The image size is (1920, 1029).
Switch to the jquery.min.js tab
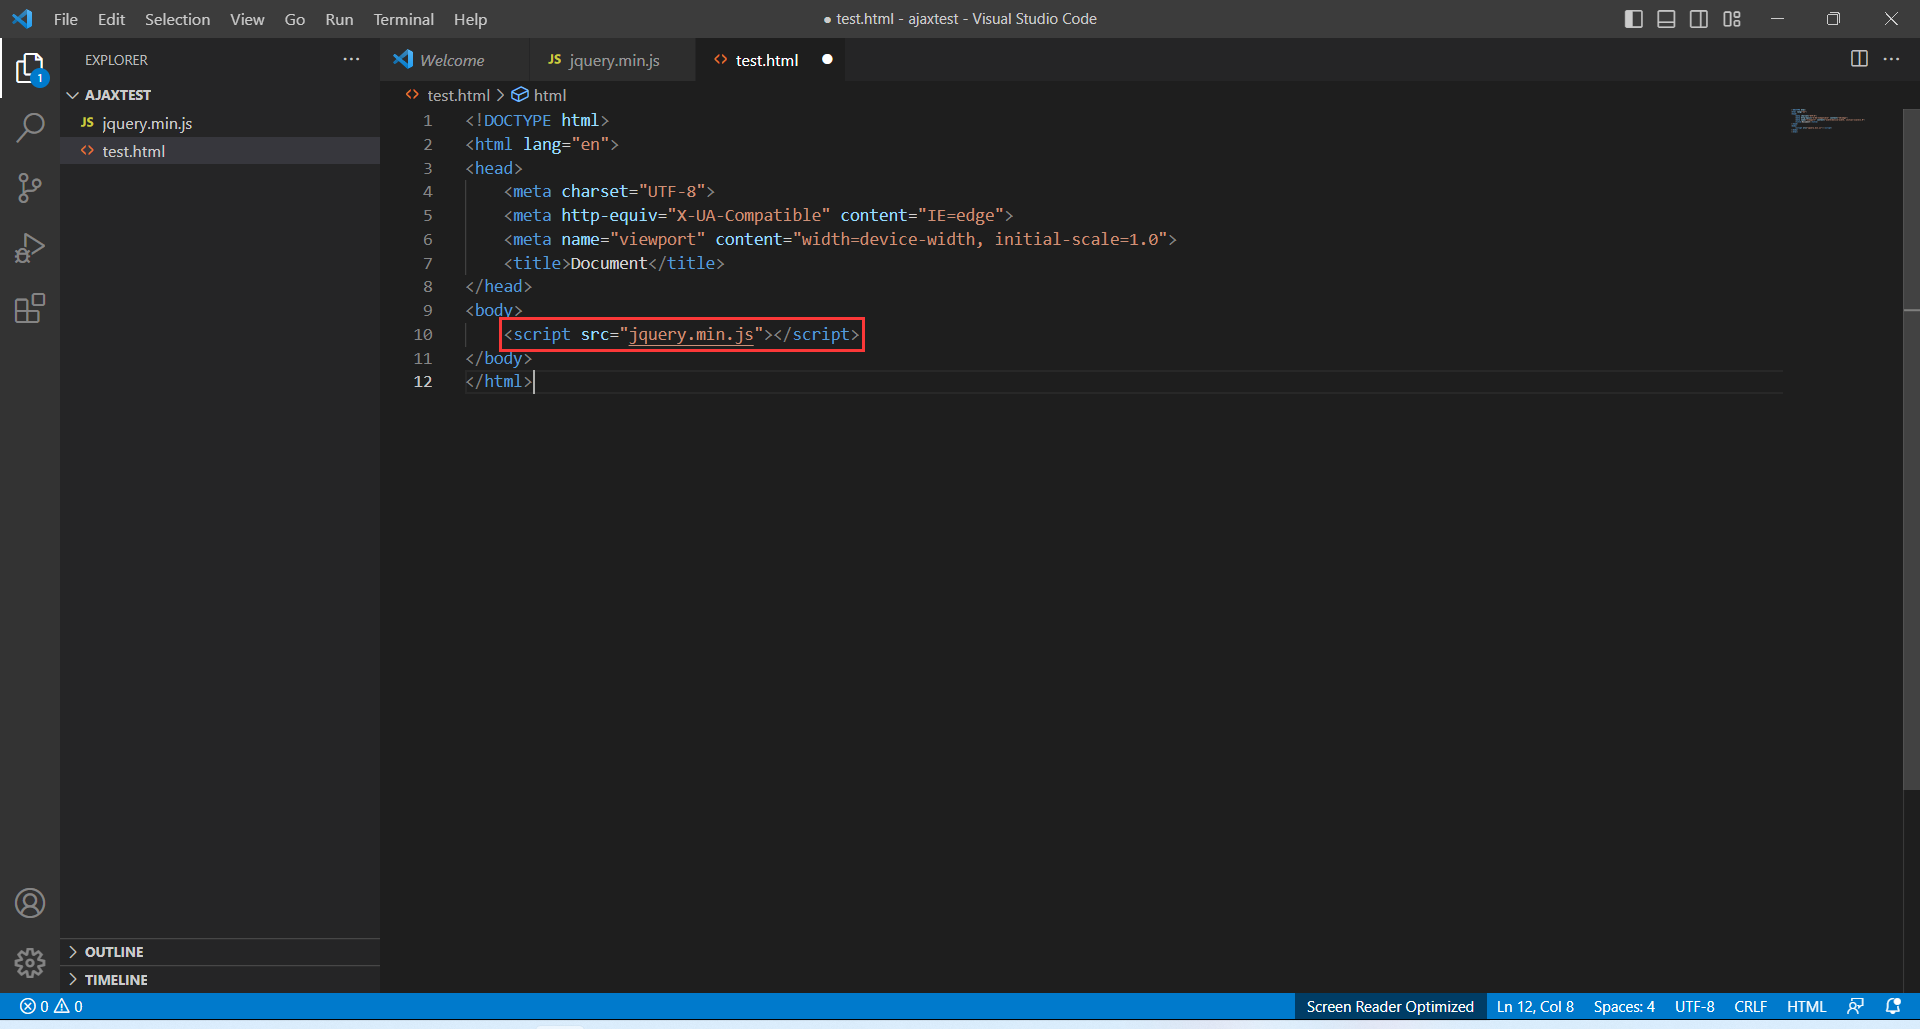[x=614, y=60]
